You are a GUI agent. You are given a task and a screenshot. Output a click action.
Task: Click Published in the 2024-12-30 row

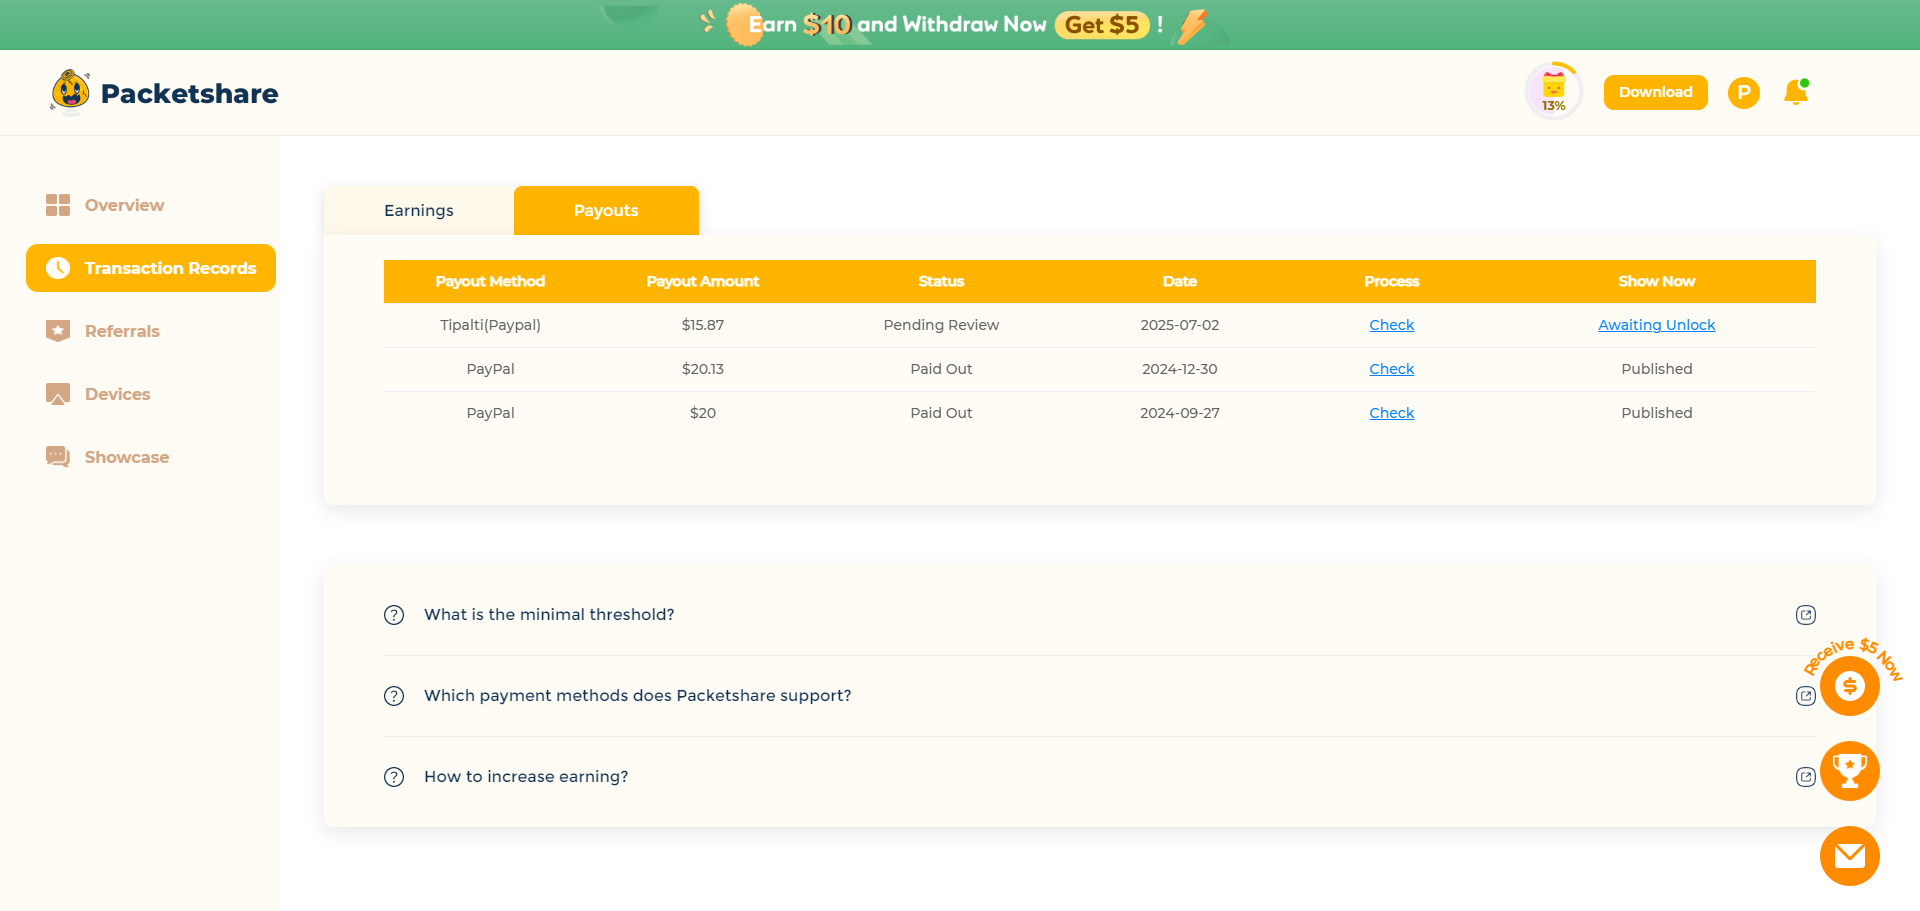coord(1656,369)
